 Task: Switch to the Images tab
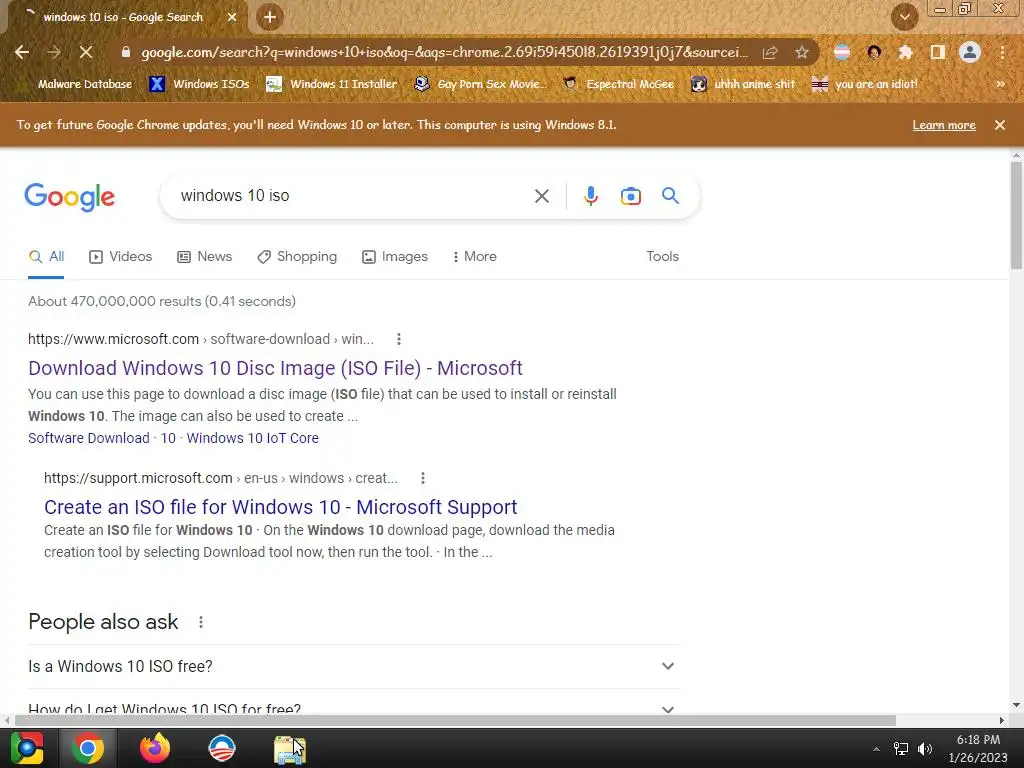[395, 257]
